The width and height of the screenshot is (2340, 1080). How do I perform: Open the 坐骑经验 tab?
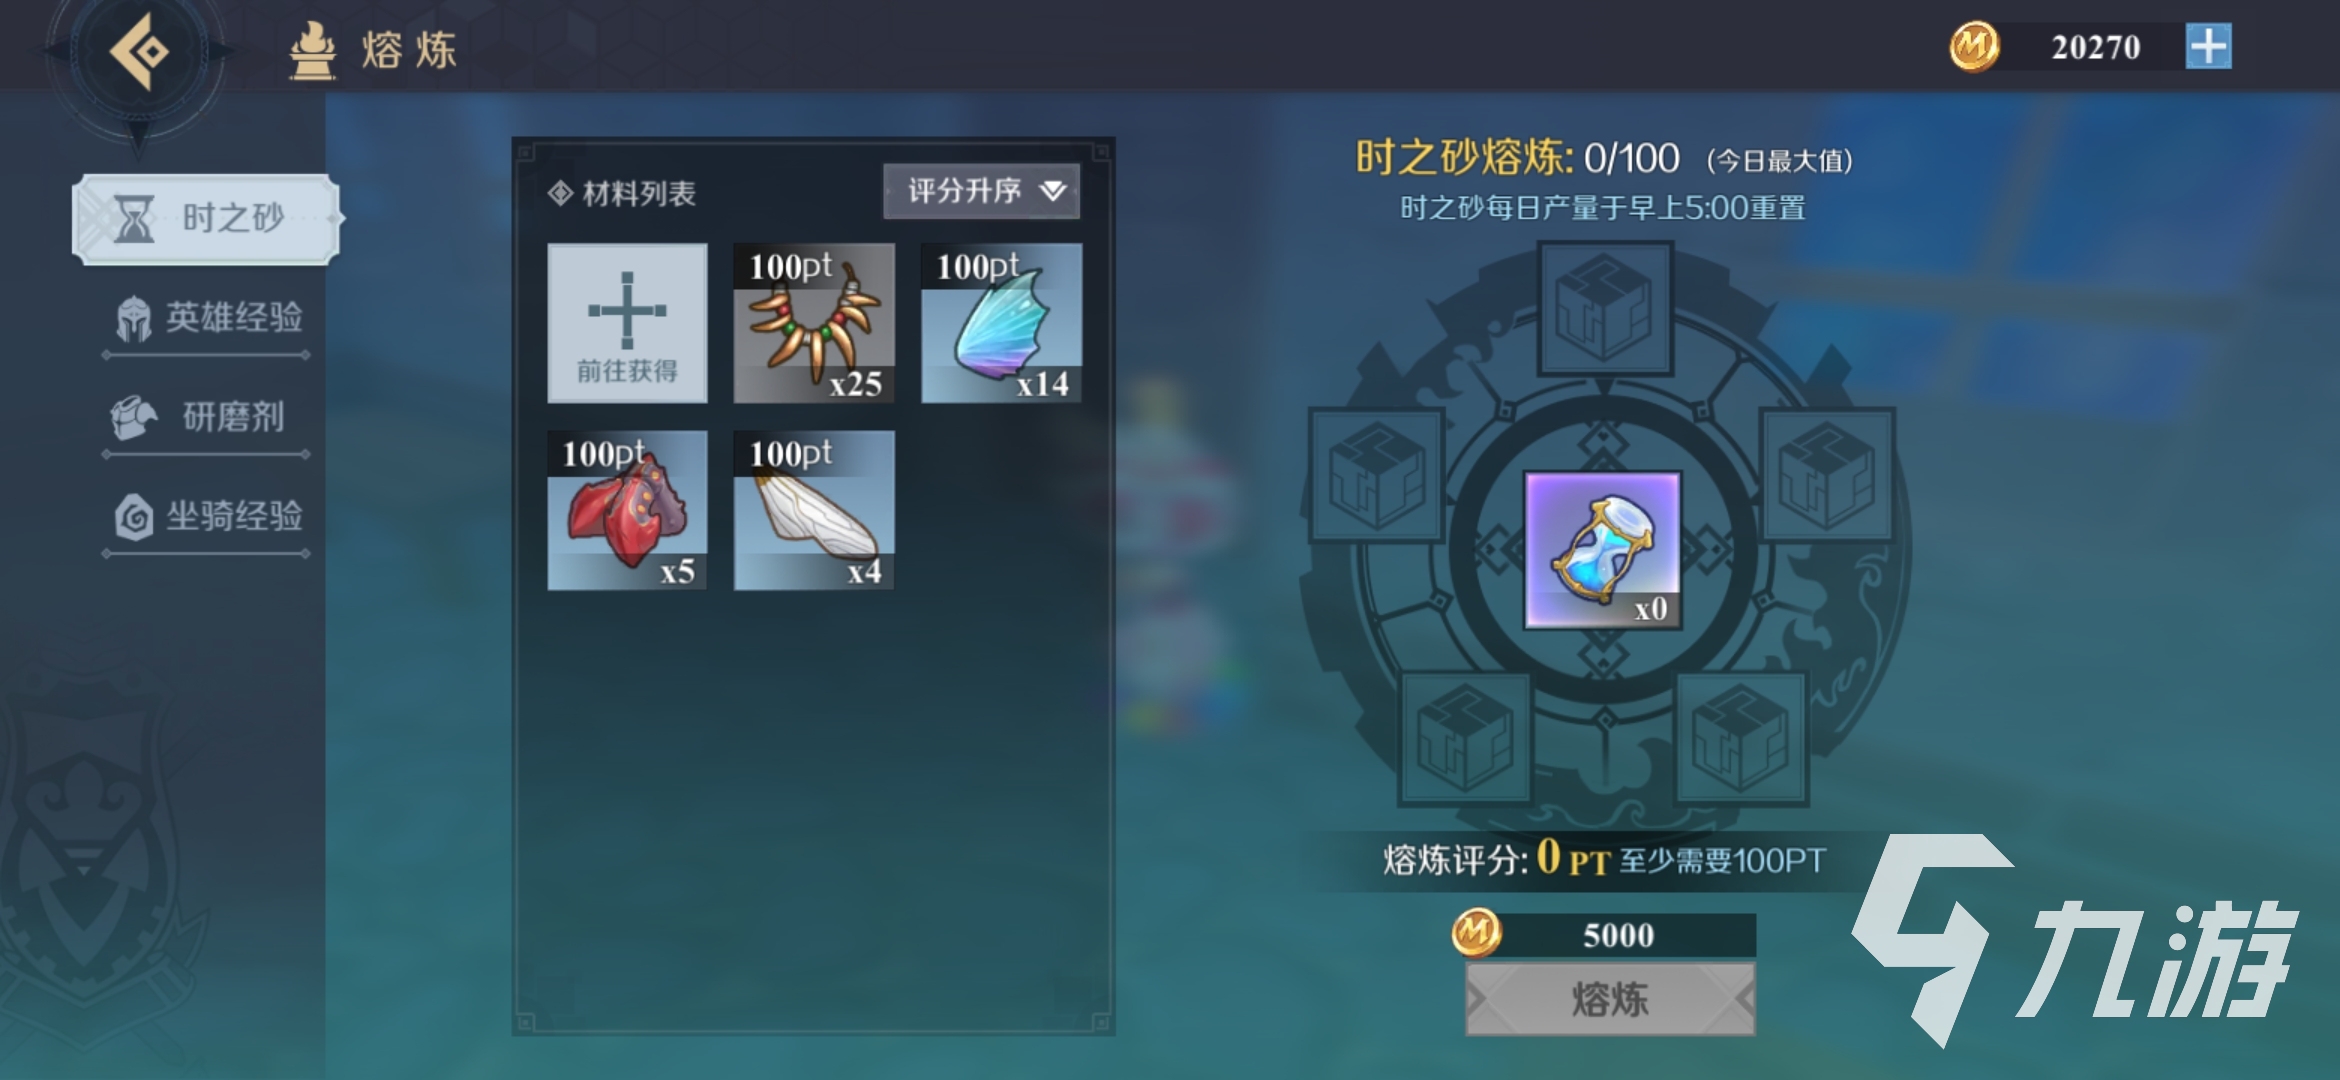207,517
